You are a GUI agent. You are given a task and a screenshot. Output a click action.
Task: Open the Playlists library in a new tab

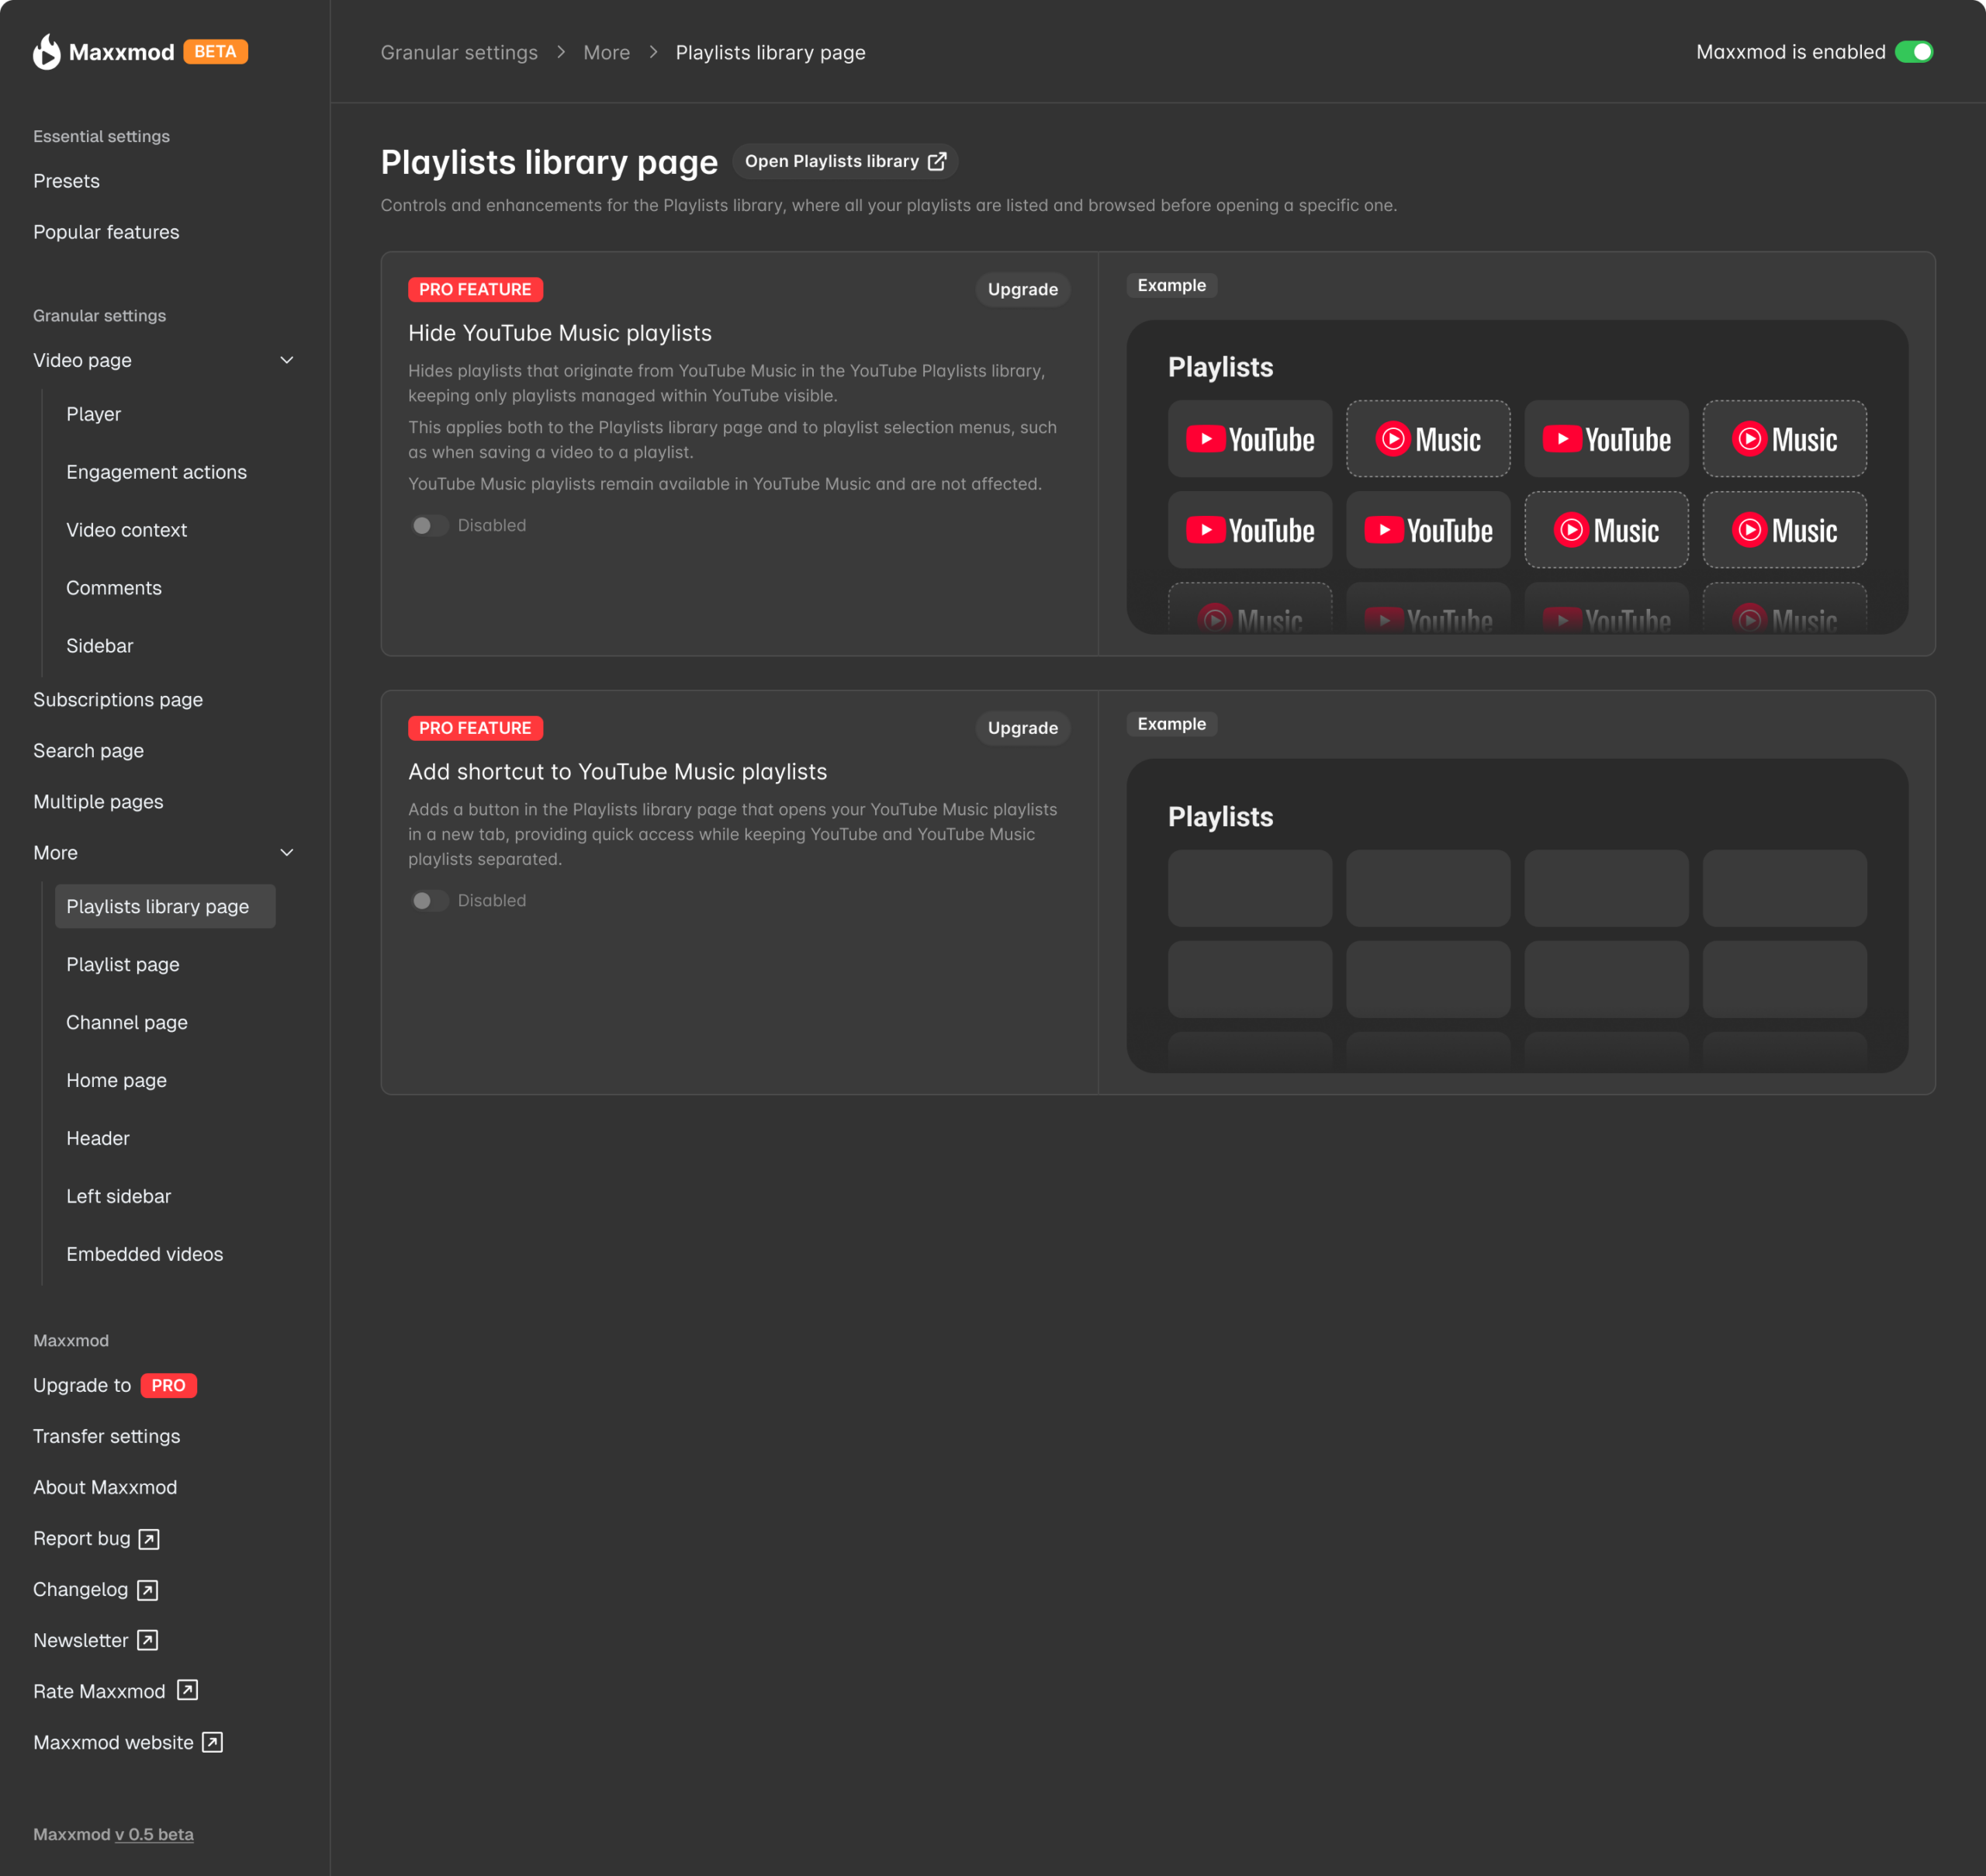coord(843,160)
